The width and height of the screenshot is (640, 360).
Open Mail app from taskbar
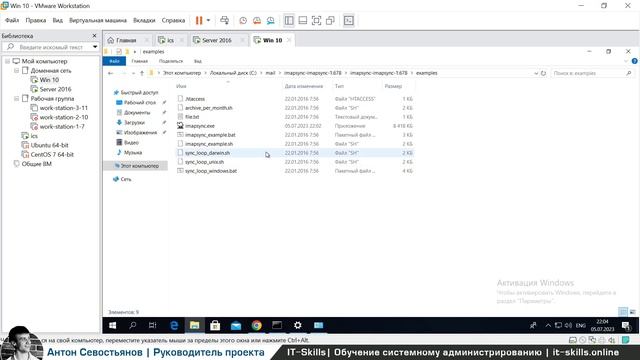[x=236, y=325]
